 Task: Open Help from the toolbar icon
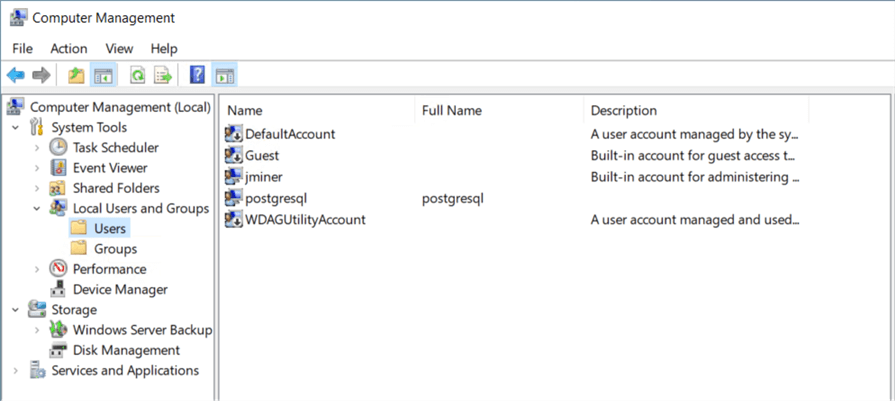pyautogui.click(x=197, y=75)
